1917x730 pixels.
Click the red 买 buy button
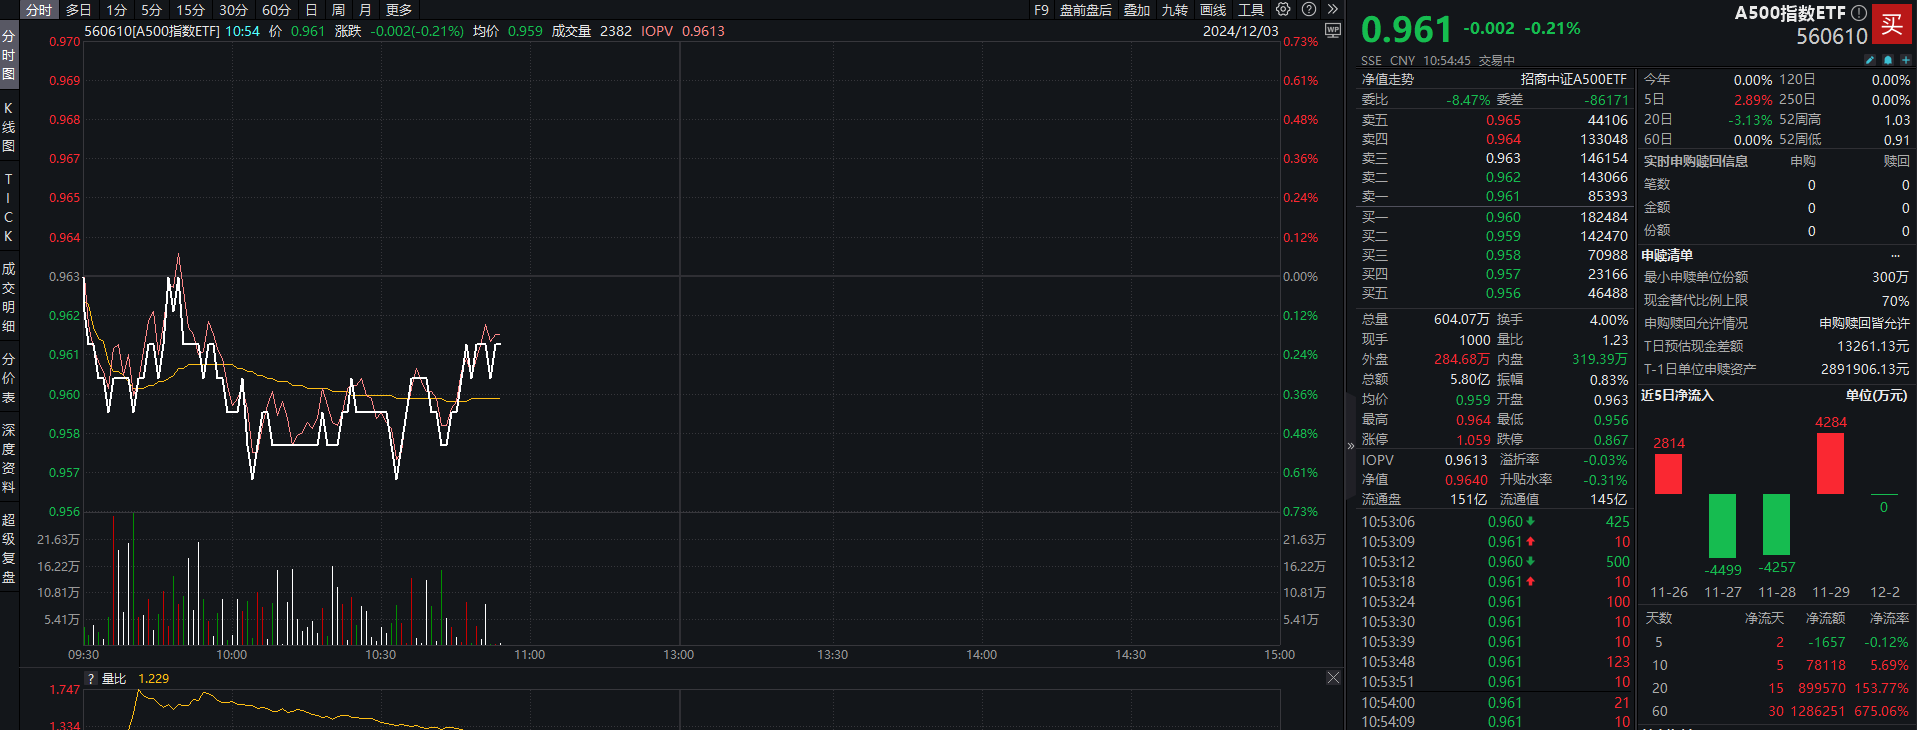pyautogui.click(x=1891, y=25)
